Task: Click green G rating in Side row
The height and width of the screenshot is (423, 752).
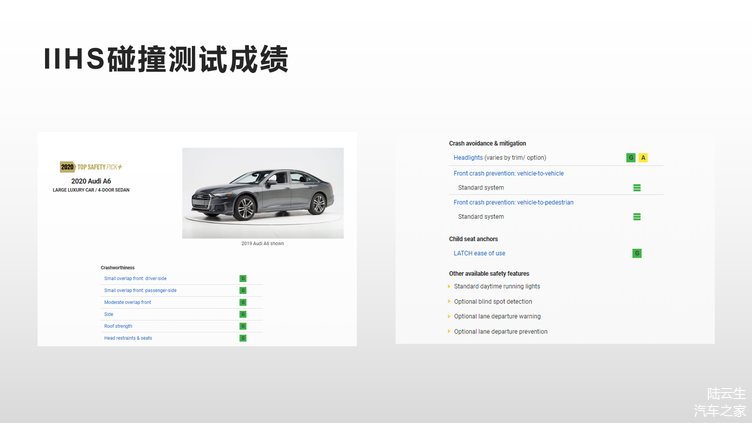Action: pos(243,315)
